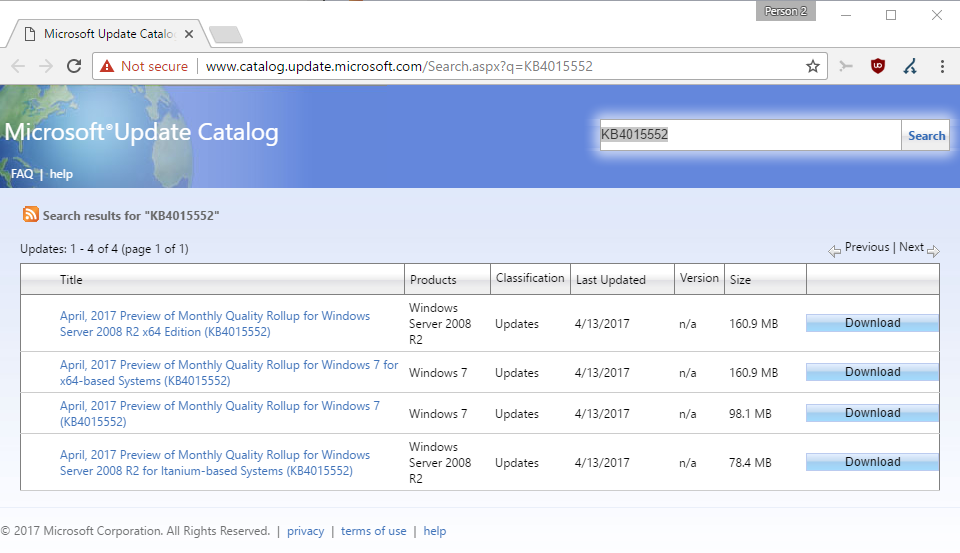Screen dimensions: 960x553
Task: Download the Itanium-based 78.4 MB update
Action: click(x=872, y=462)
